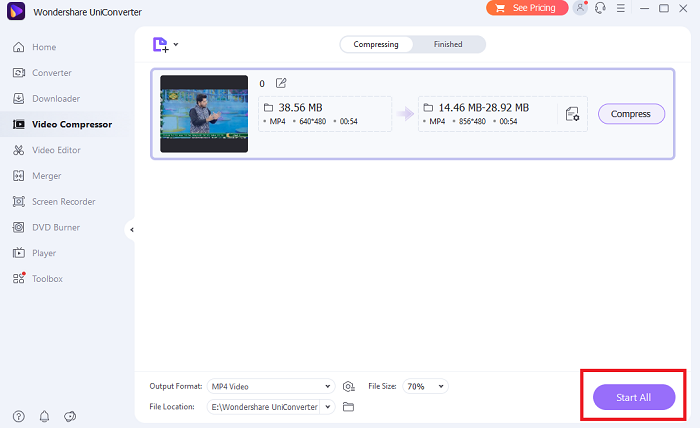Open notifications bell icon

[x=44, y=416]
